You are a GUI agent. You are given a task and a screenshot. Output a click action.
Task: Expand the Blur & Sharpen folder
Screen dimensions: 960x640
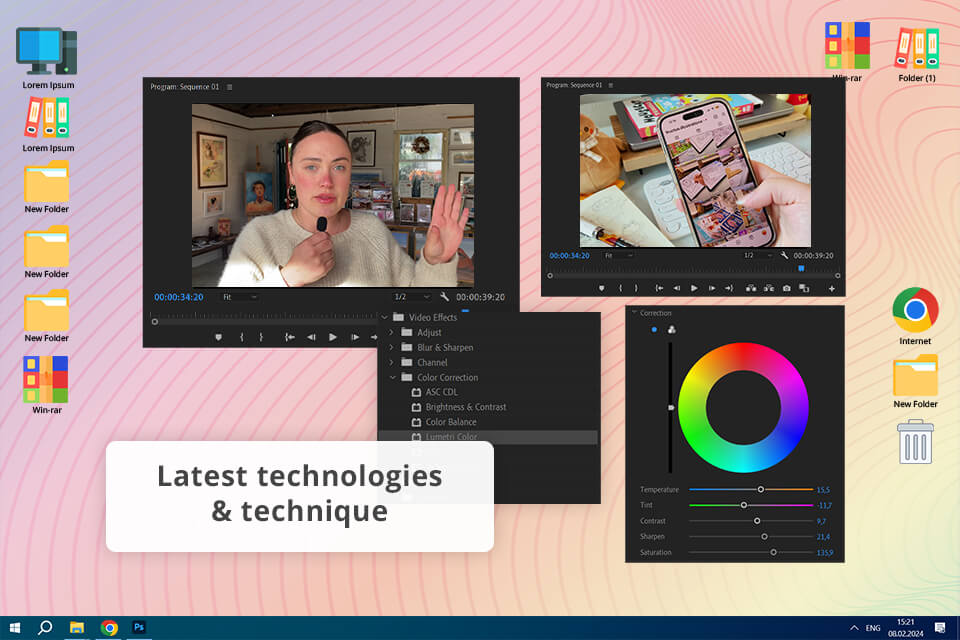(x=392, y=347)
